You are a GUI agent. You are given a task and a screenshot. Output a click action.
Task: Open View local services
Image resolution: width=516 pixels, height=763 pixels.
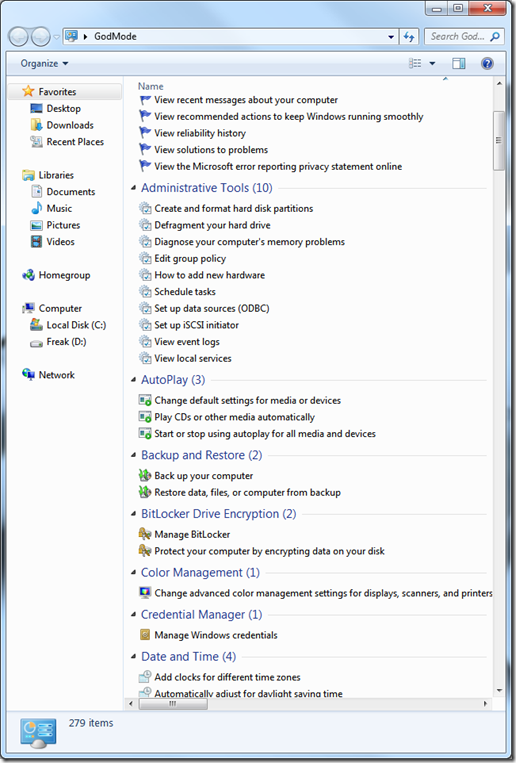pos(193,358)
